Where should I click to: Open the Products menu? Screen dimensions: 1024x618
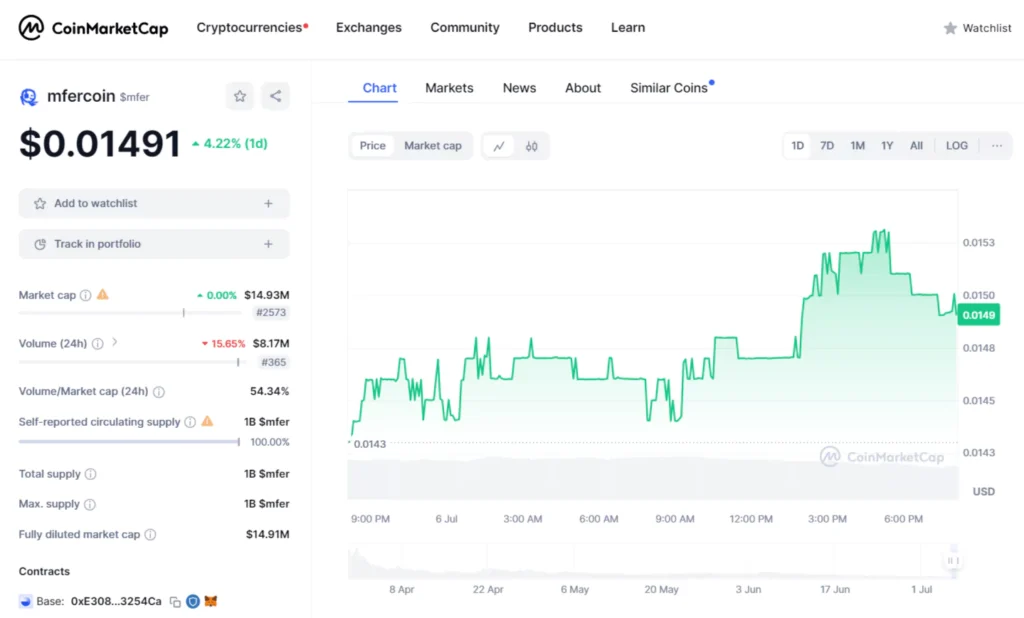tap(555, 27)
